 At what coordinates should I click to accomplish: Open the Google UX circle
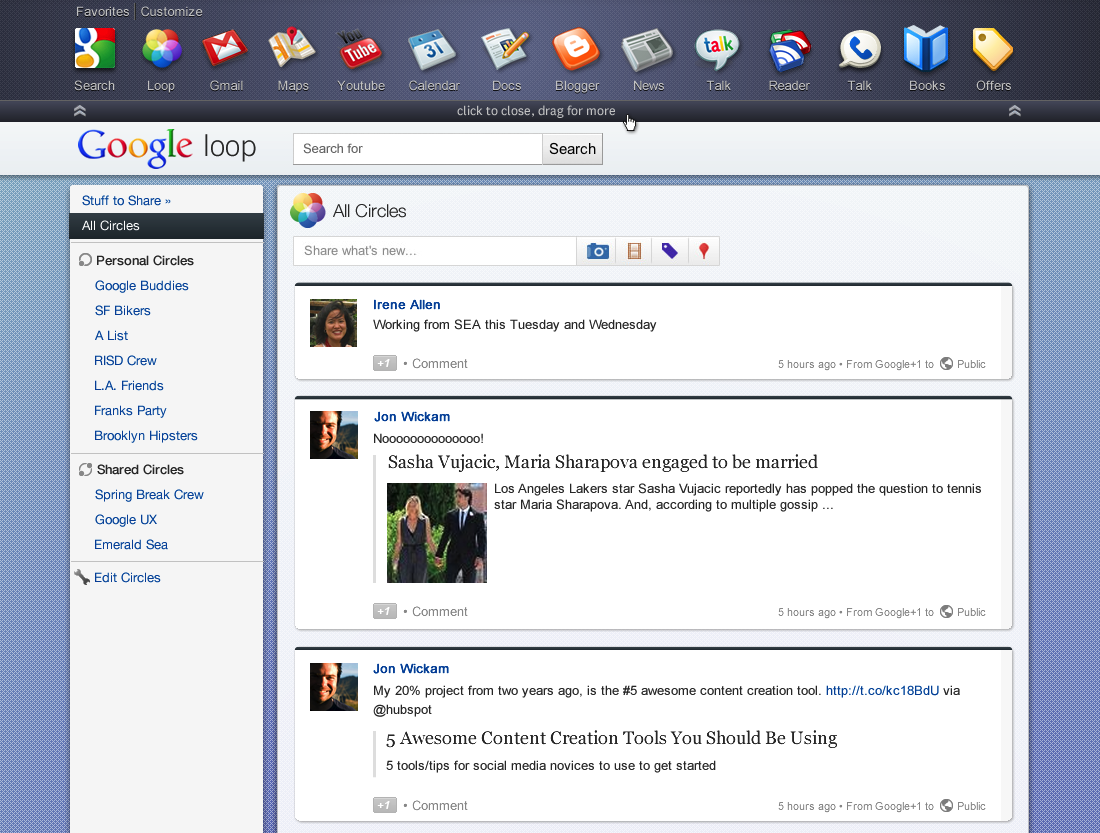(x=126, y=520)
